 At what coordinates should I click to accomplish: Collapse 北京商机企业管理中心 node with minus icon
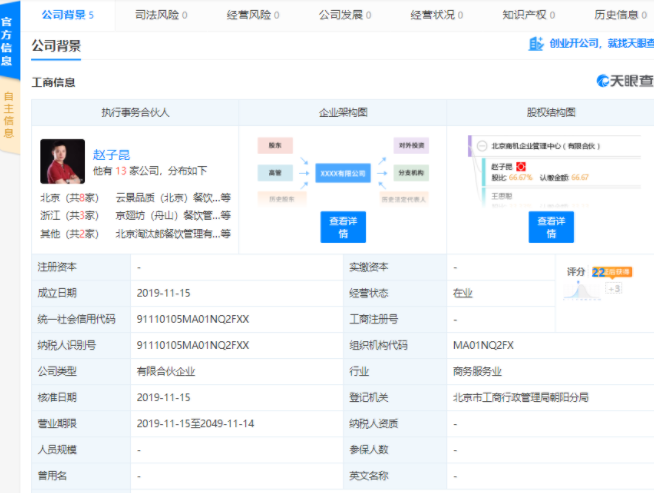pyautogui.click(x=482, y=146)
